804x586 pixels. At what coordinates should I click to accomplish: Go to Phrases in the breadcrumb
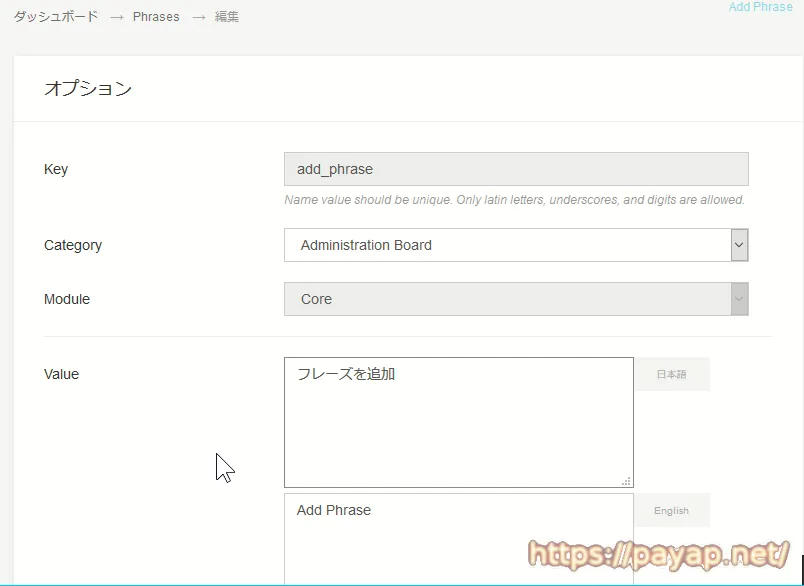[x=156, y=17]
